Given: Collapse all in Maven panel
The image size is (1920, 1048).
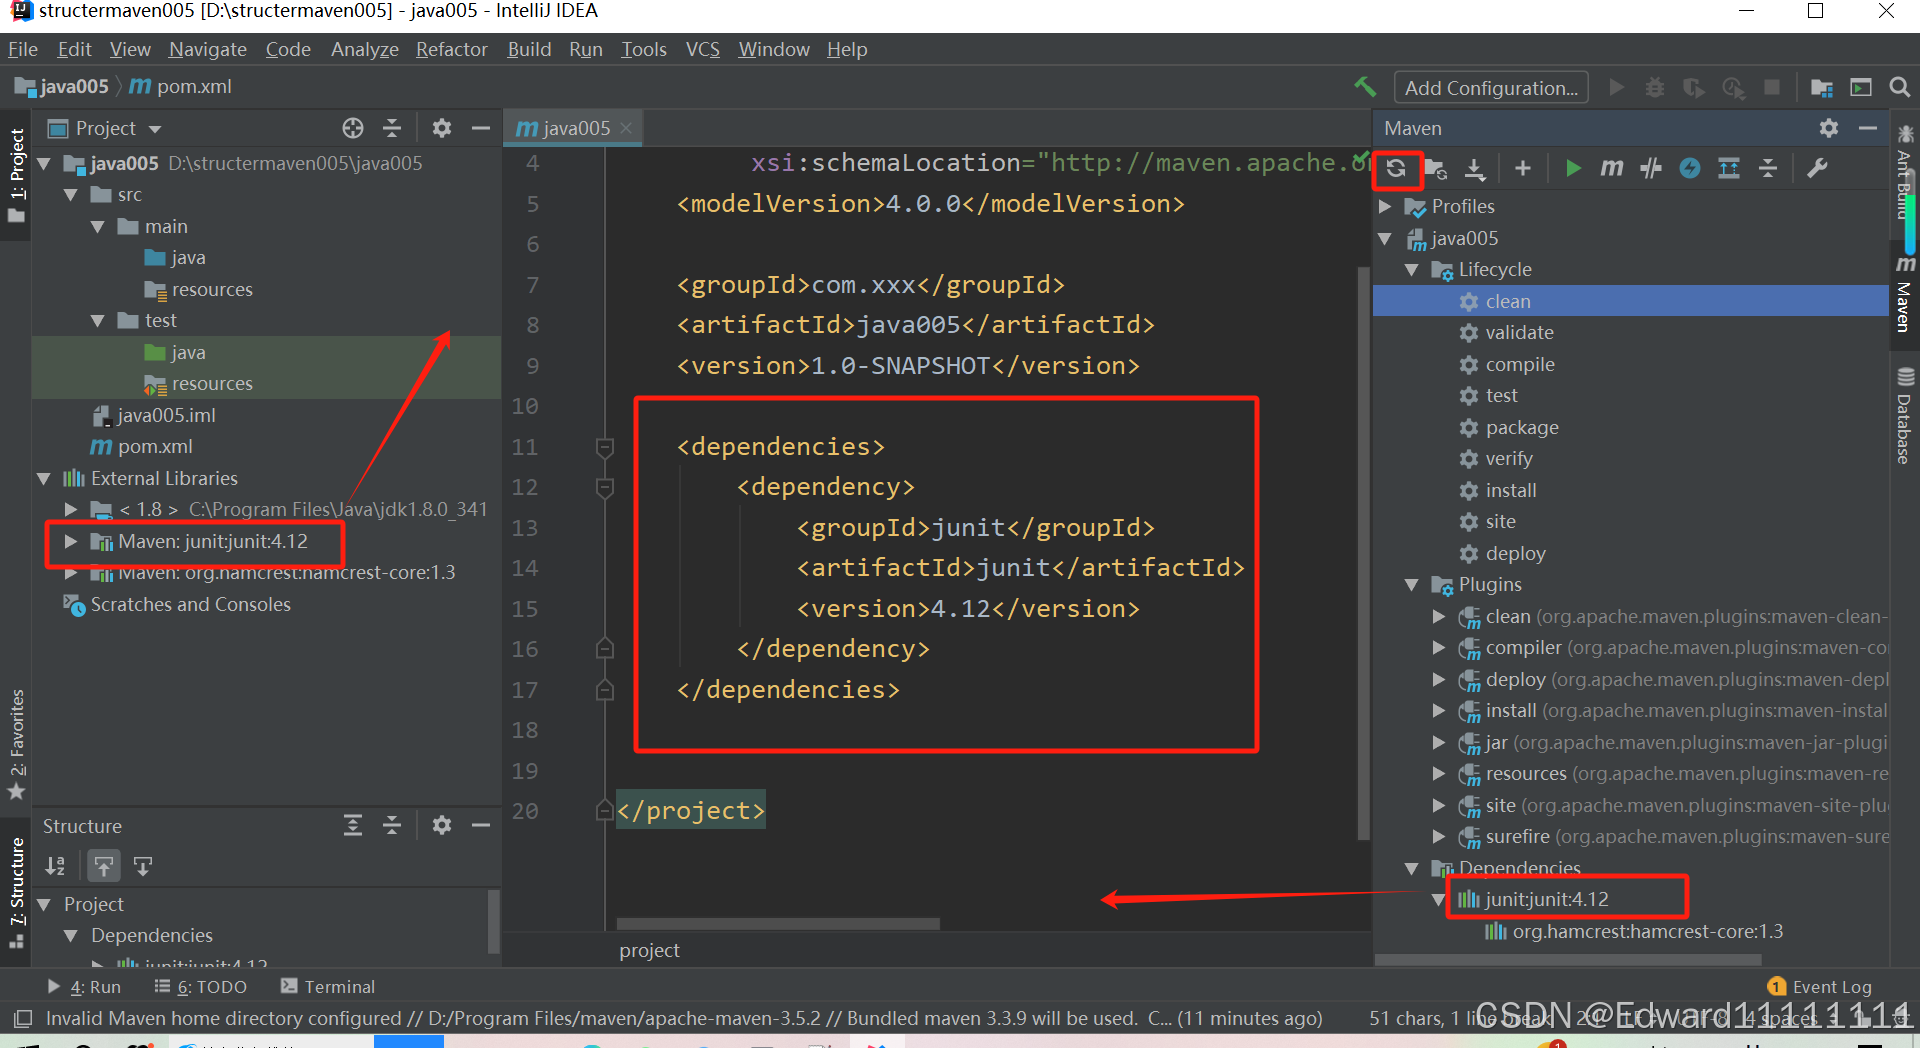Looking at the screenshot, I should click(1768, 168).
